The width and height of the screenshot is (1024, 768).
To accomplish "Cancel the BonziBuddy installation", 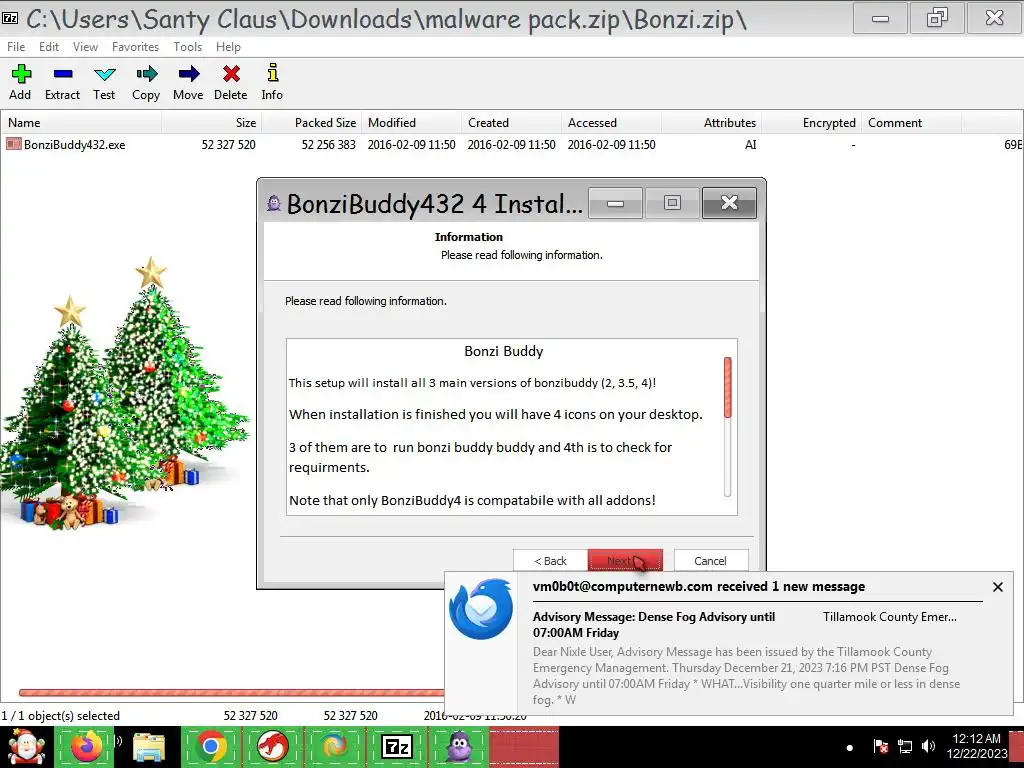I will [711, 561].
